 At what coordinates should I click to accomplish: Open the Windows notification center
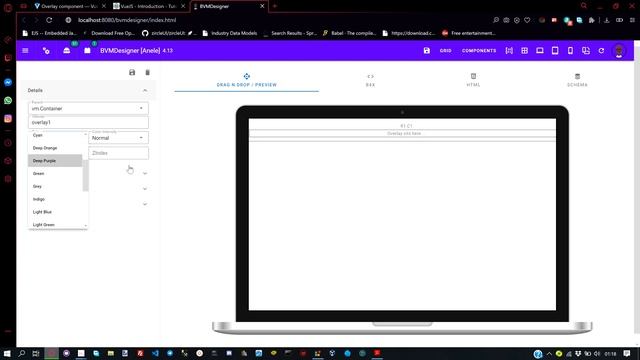627,353
